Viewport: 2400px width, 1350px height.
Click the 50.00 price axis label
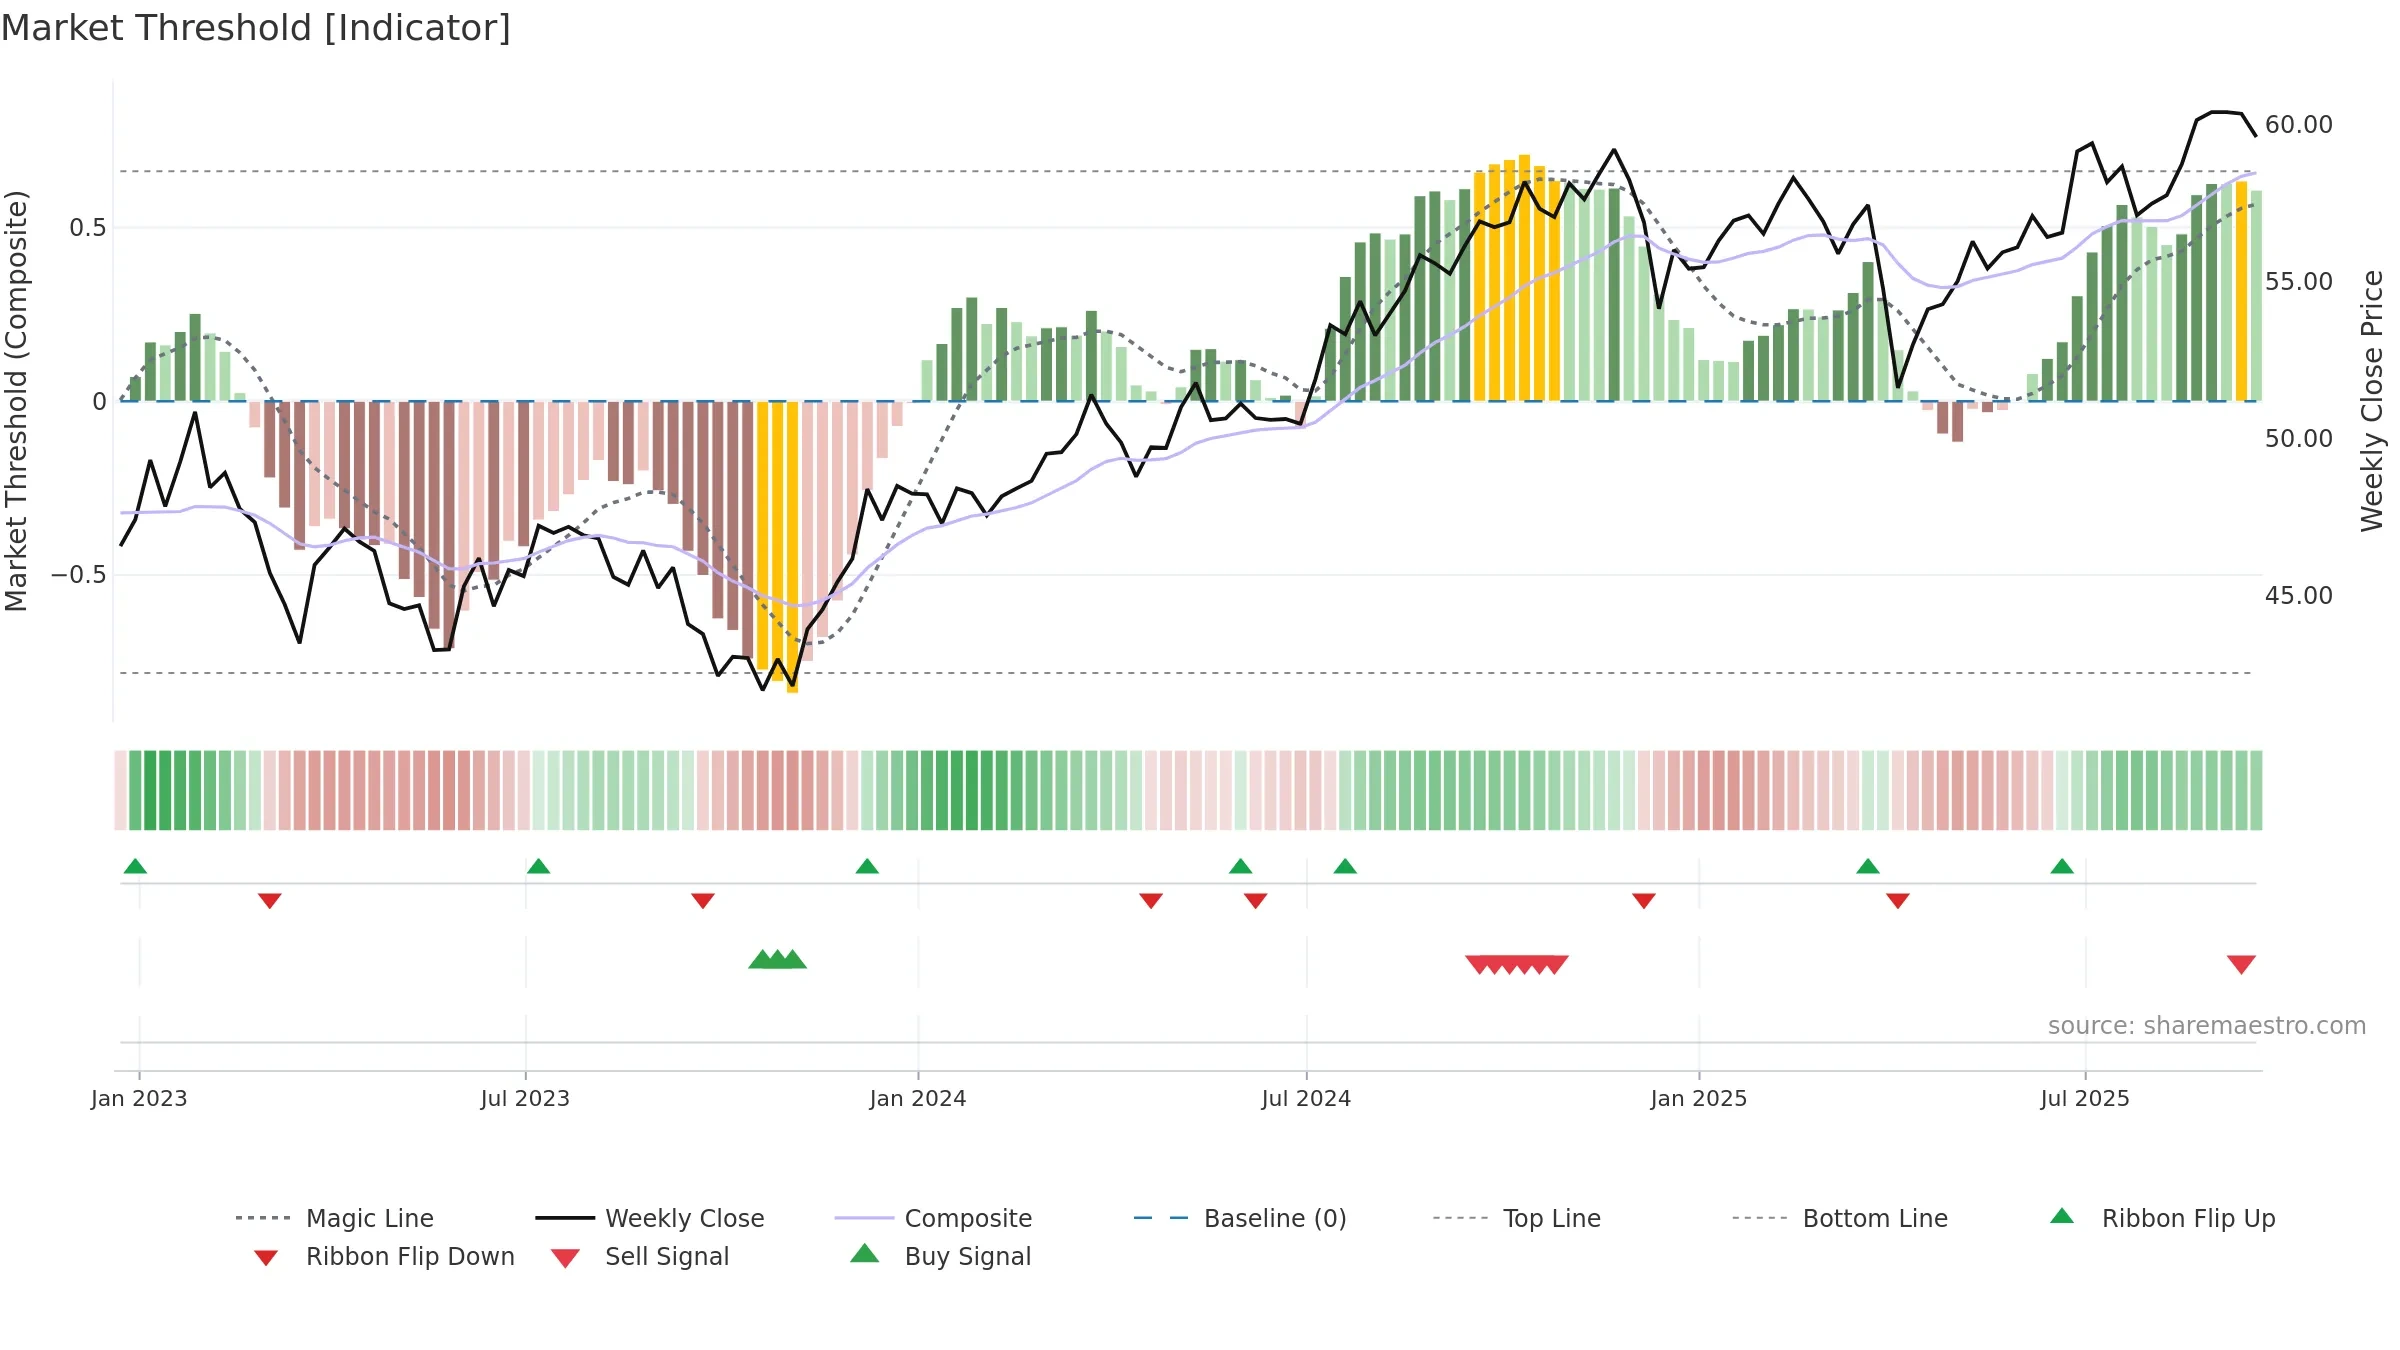click(2299, 438)
